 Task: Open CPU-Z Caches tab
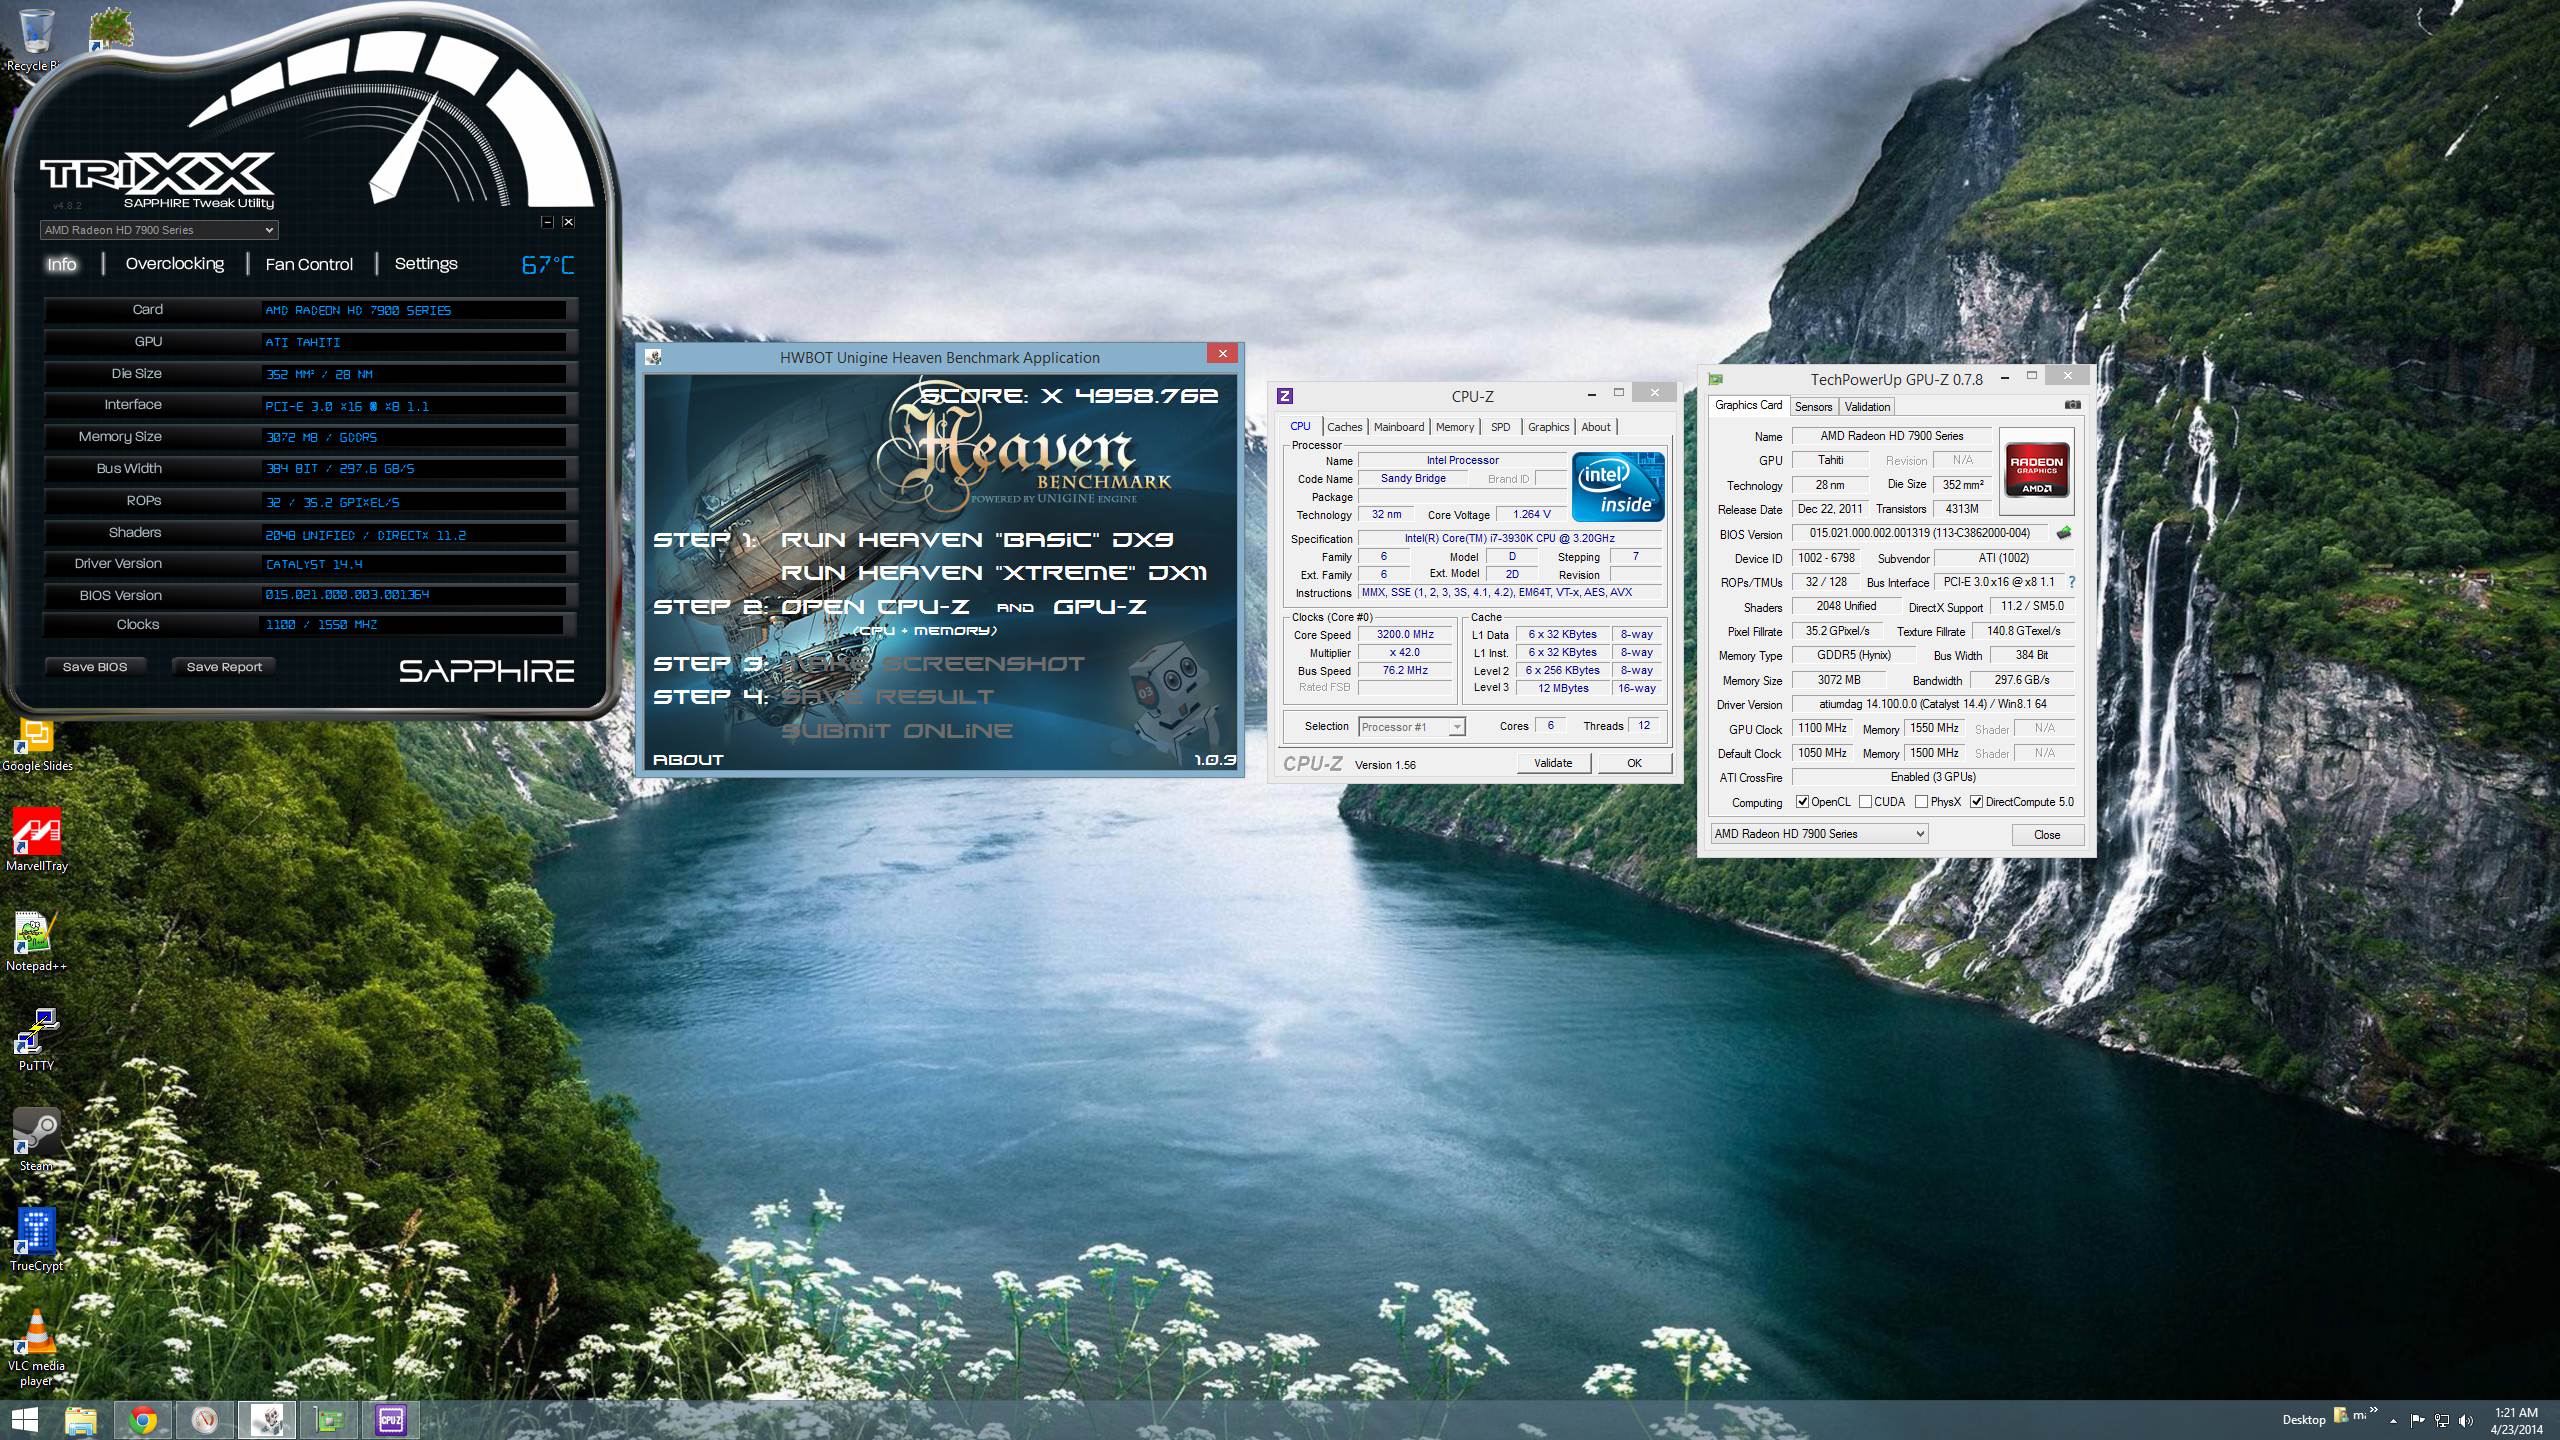(x=1344, y=427)
